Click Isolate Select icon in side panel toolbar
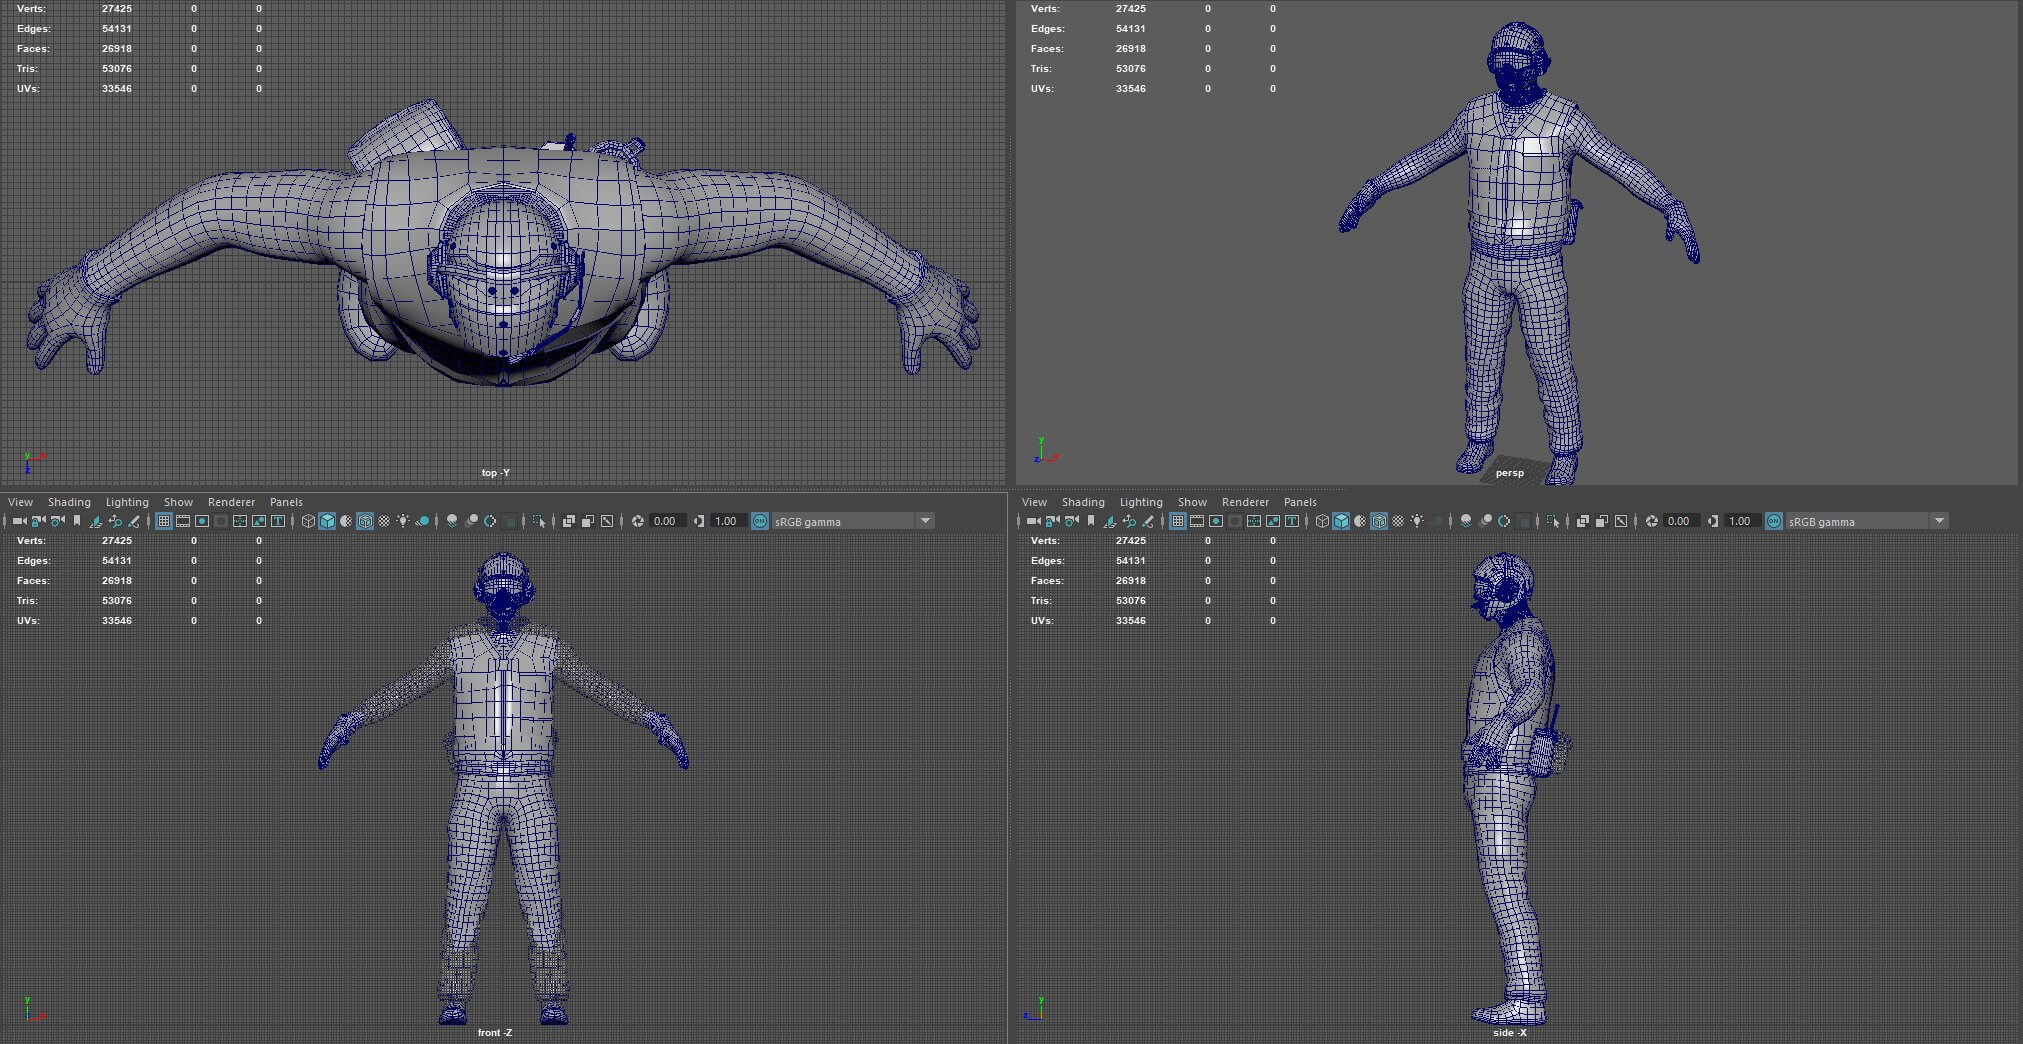 1553,521
